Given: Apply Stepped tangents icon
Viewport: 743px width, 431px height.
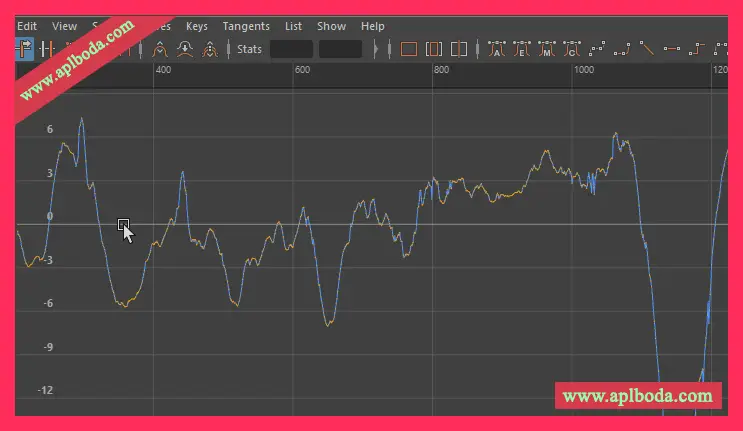Looking at the screenshot, I should (x=697, y=48).
